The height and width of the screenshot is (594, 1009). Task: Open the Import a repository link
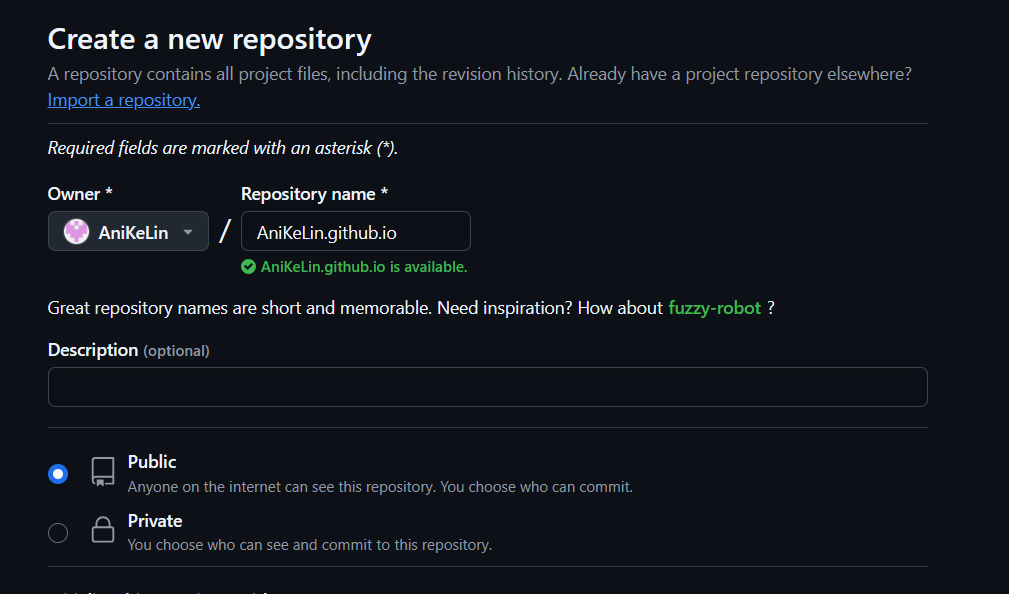coord(123,99)
